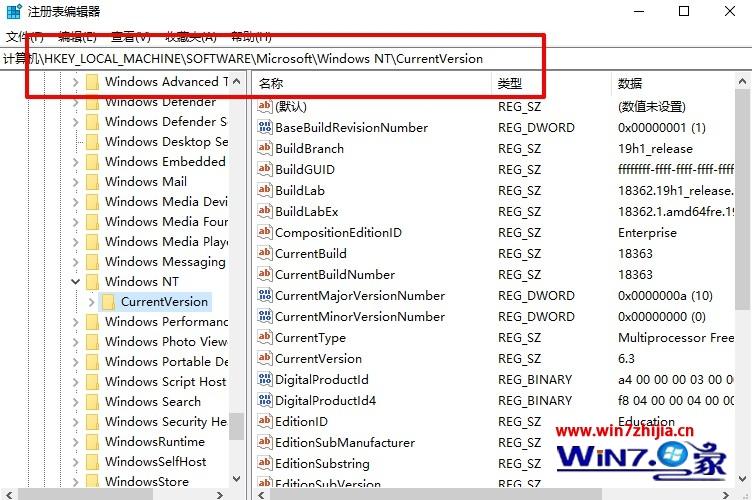Image resolution: width=752 pixels, height=500 pixels.
Task: Collapse the Windows NT tree node
Action: [x=75, y=281]
